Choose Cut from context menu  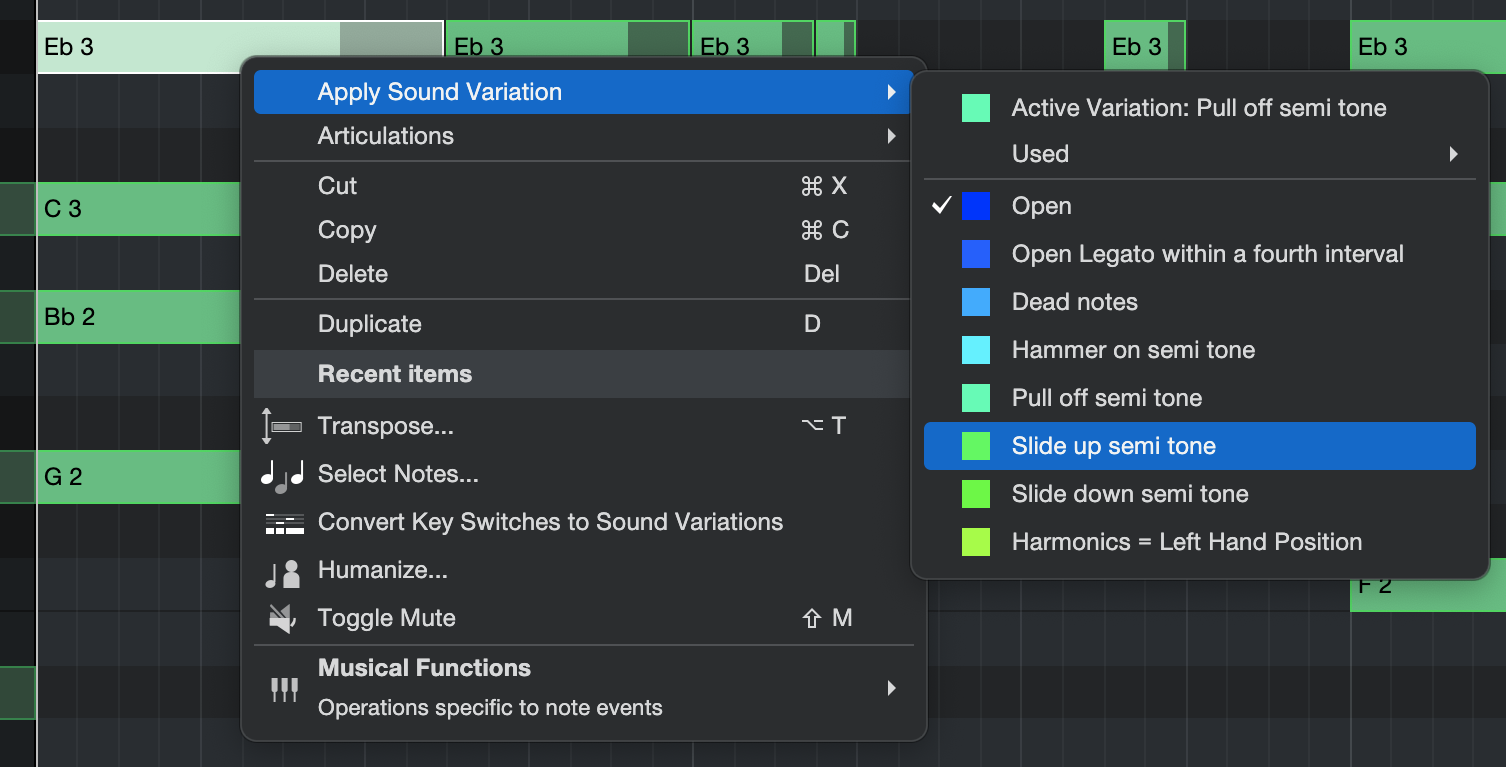coord(584,186)
